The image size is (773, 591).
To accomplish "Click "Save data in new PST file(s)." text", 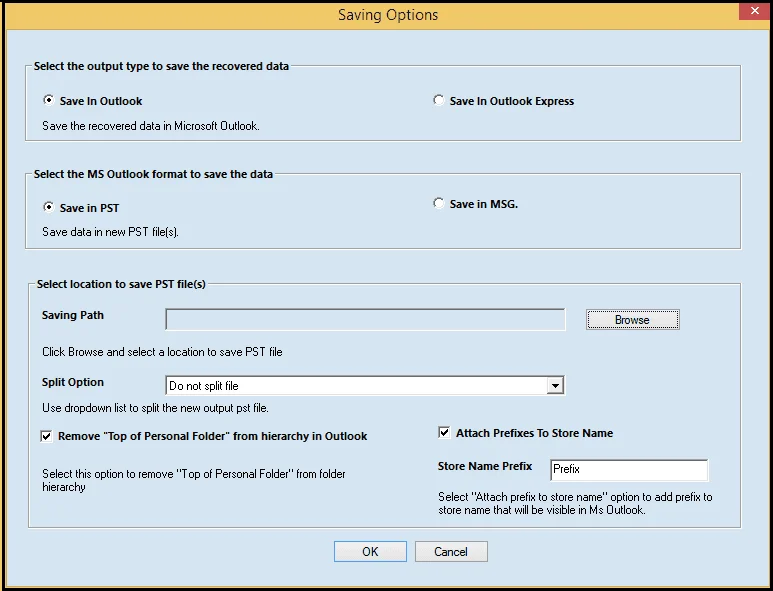I will click(110, 232).
